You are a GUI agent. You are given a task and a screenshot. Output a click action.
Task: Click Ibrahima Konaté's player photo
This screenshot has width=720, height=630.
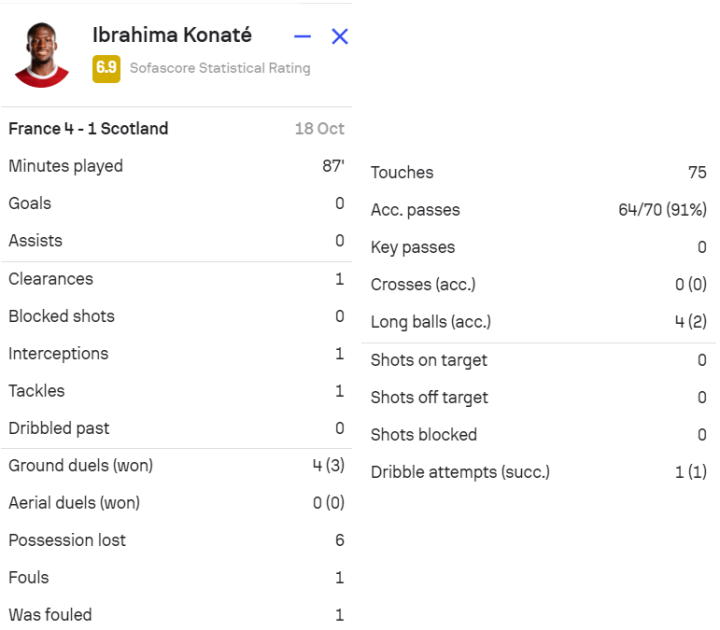pos(42,55)
